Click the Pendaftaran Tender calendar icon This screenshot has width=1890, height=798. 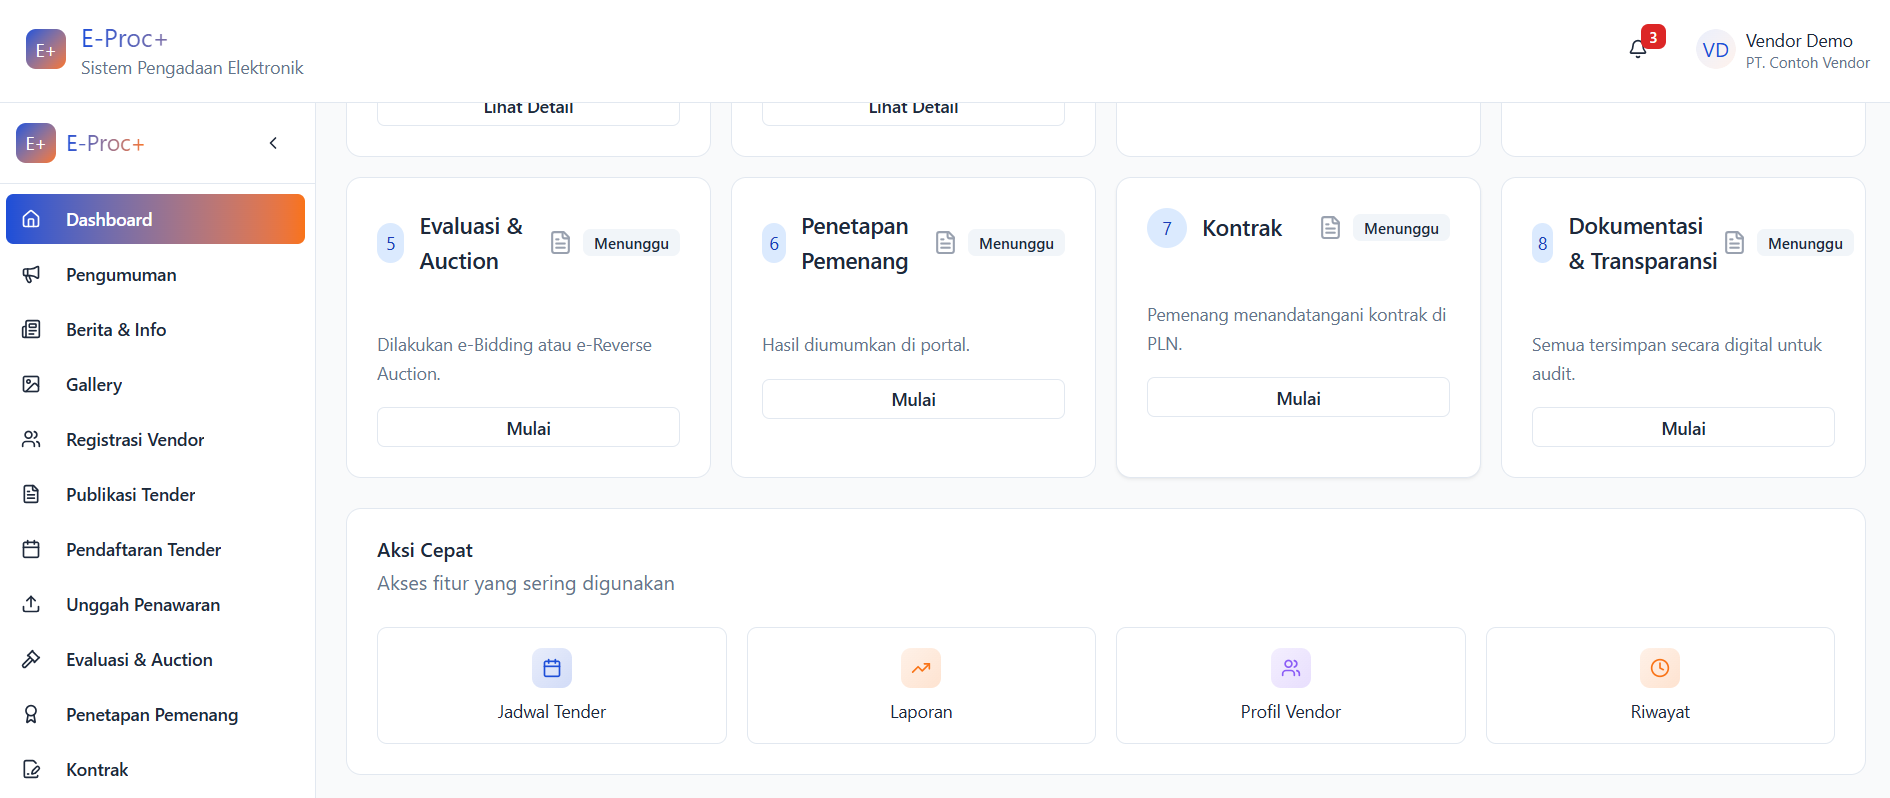click(x=32, y=550)
